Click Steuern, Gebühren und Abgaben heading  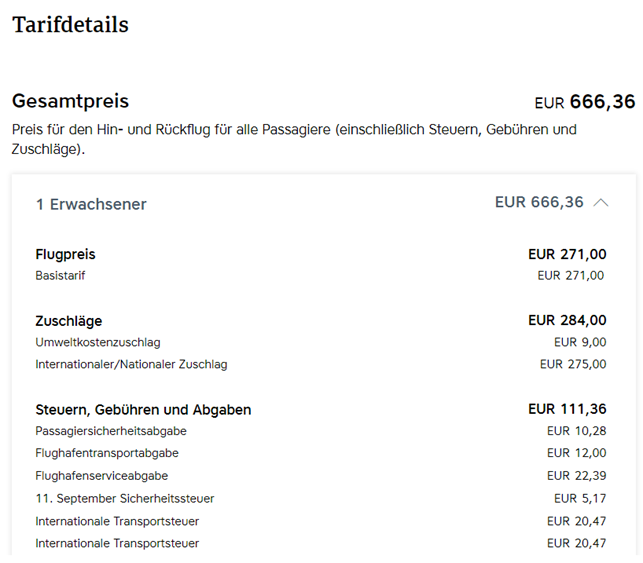[143, 410]
